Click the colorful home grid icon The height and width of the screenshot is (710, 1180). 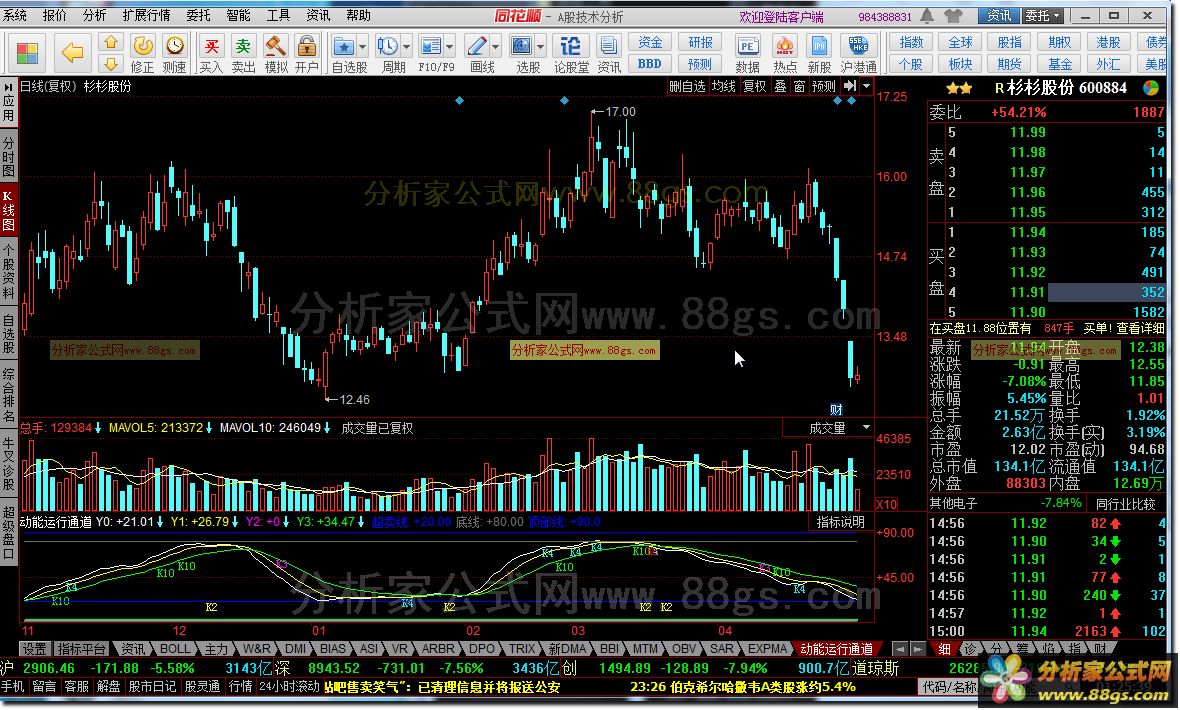27,53
